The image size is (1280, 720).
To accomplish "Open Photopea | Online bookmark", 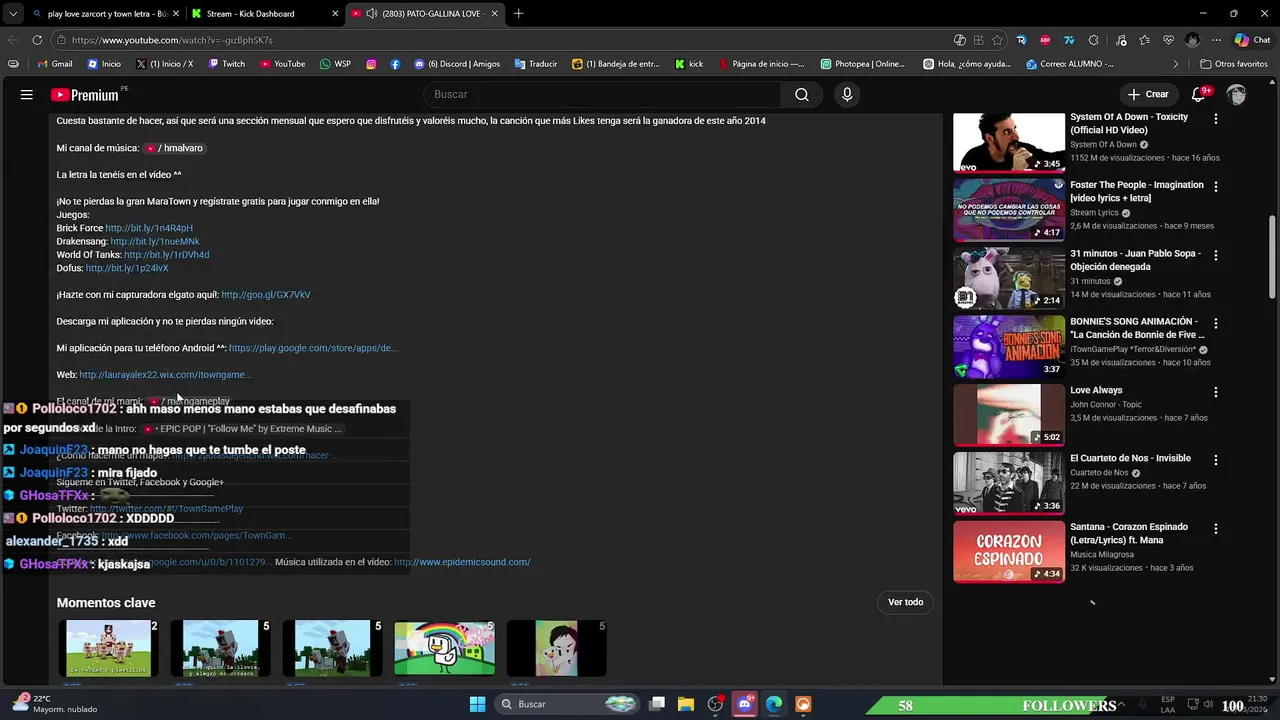I will coord(863,64).
